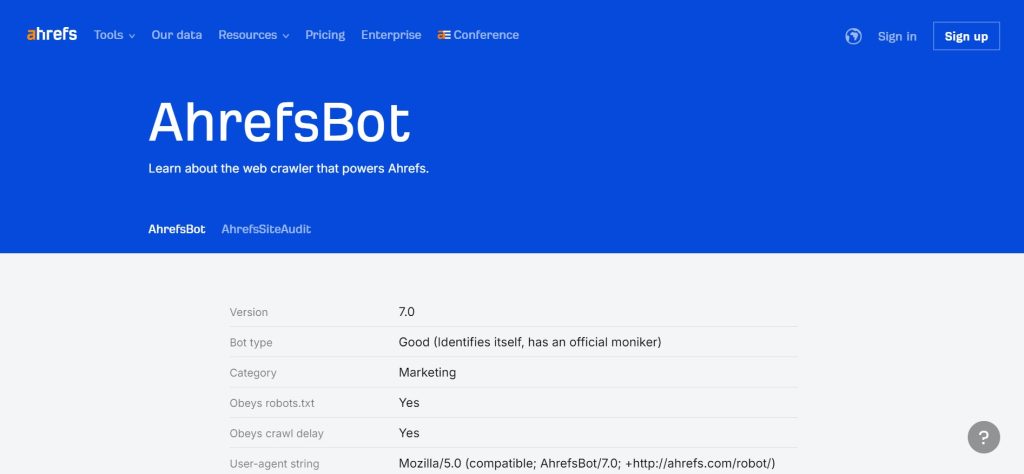Click the Obeys robots.txt row label
The image size is (1024, 474).
pos(265,403)
